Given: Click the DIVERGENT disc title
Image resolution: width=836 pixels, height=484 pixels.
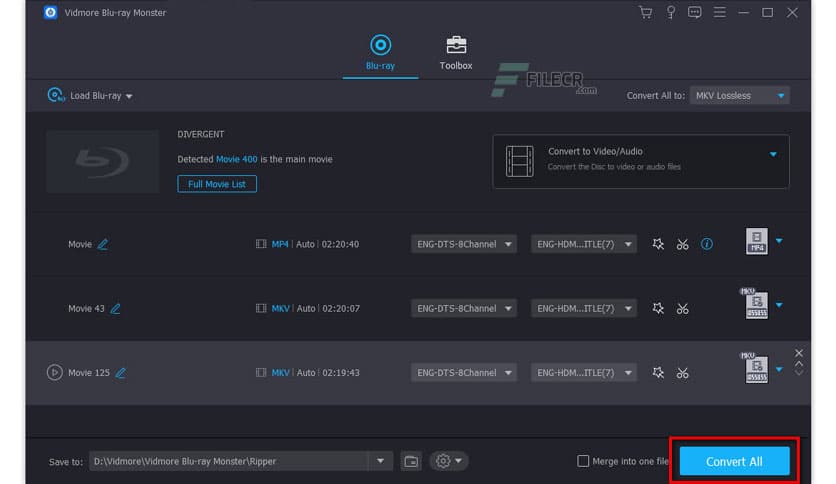Looking at the screenshot, I should tap(200, 134).
